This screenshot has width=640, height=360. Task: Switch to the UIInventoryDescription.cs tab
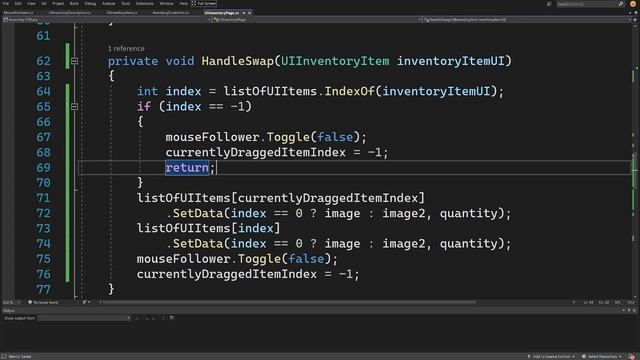tap(69, 13)
